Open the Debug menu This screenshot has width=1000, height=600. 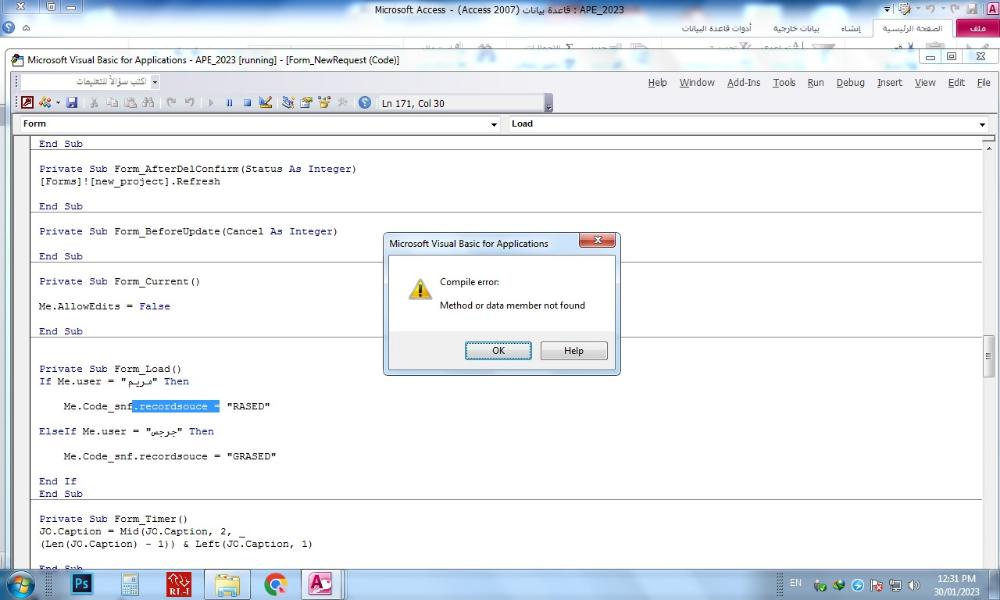(850, 82)
